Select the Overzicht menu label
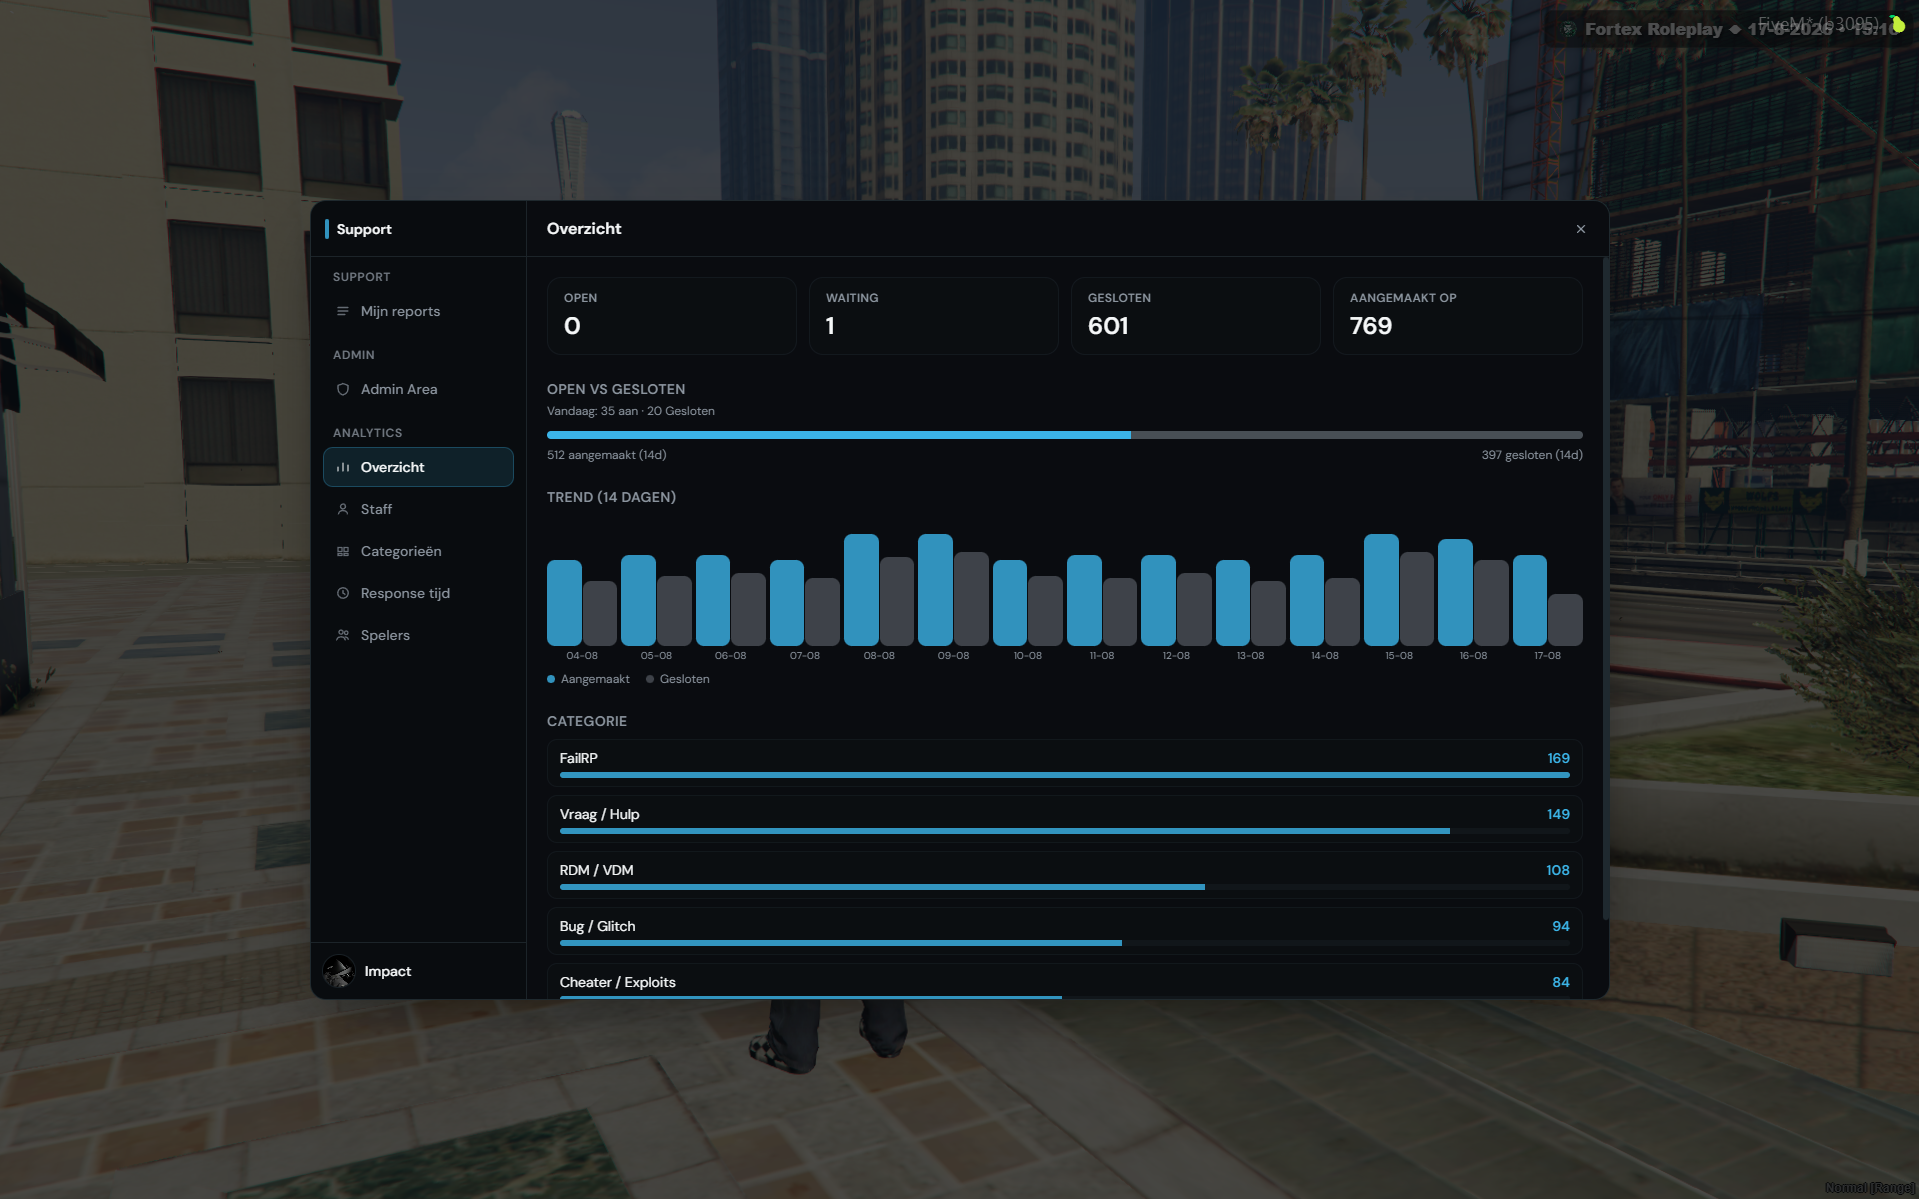Image resolution: width=1919 pixels, height=1199 pixels. click(x=392, y=467)
